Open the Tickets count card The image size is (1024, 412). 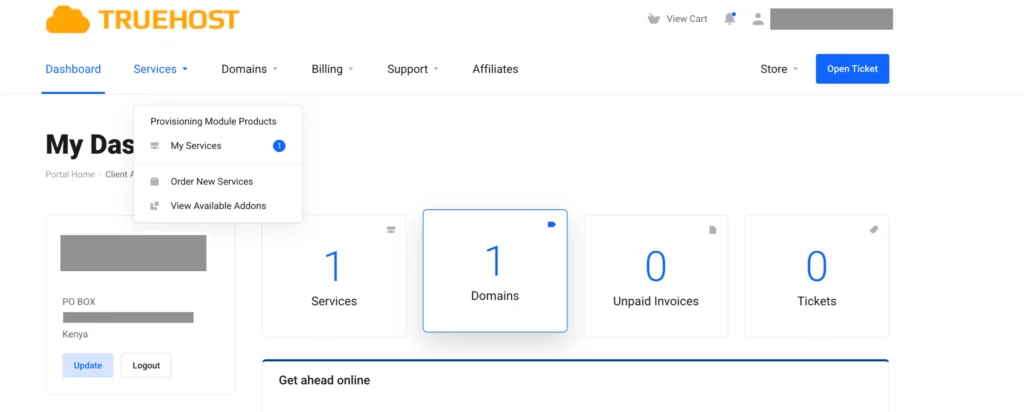pyautogui.click(x=817, y=276)
